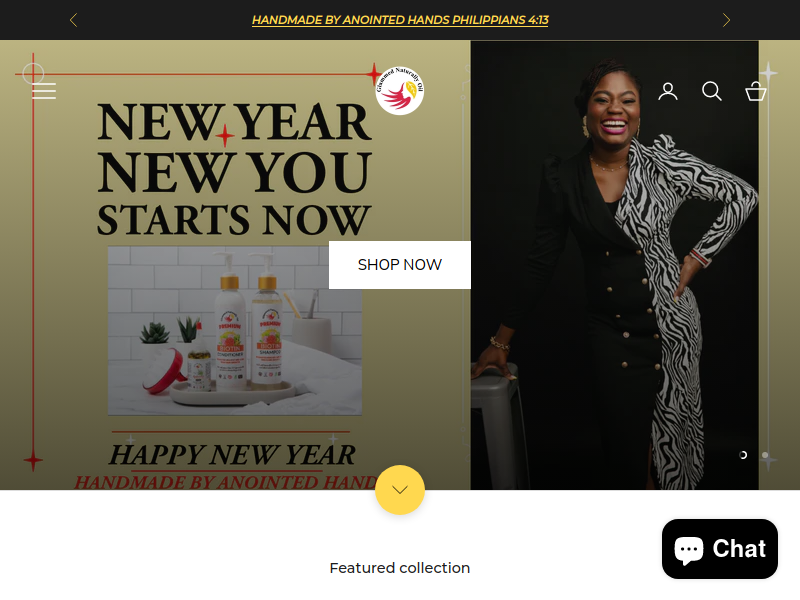The image size is (800, 600).
Task: Show previous announcement with left arrow
Action: pos(73,20)
